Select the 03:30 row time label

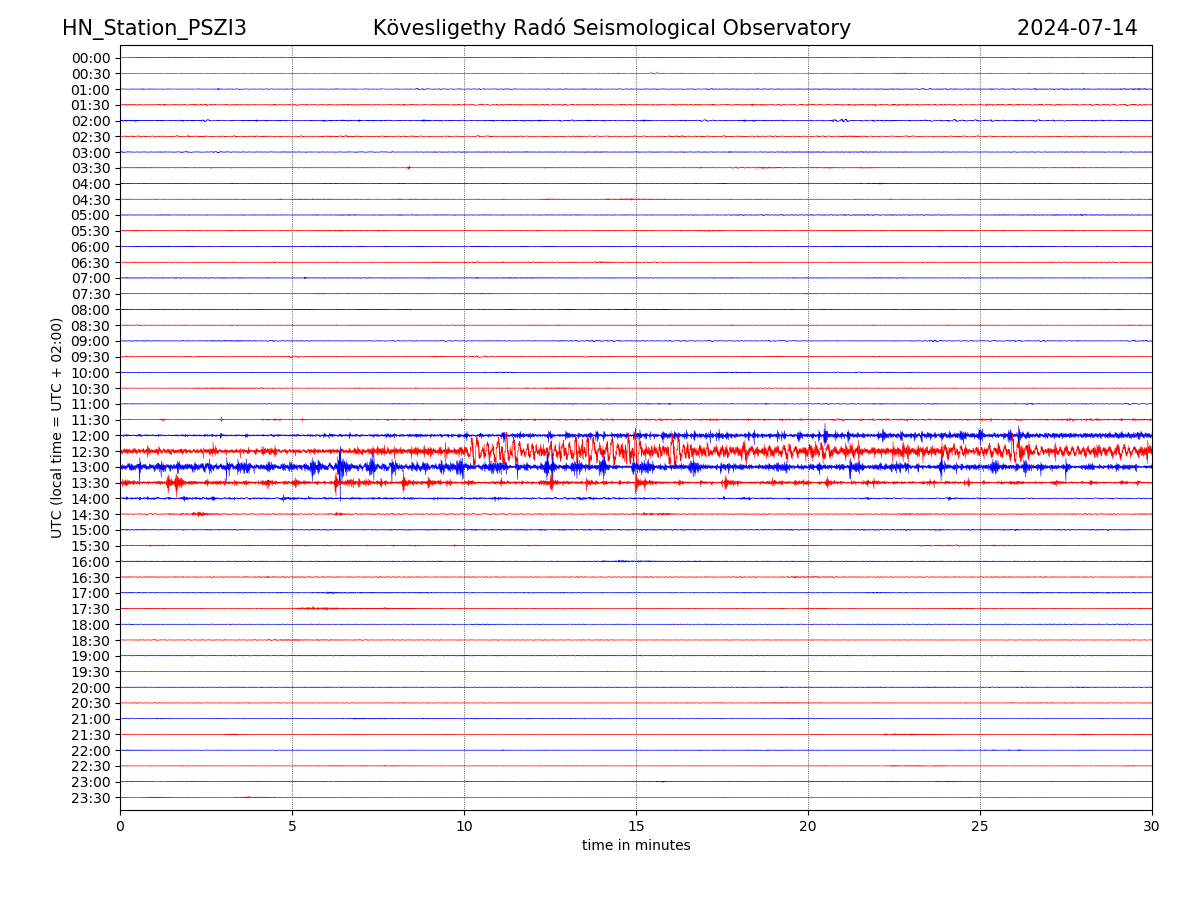(90, 168)
